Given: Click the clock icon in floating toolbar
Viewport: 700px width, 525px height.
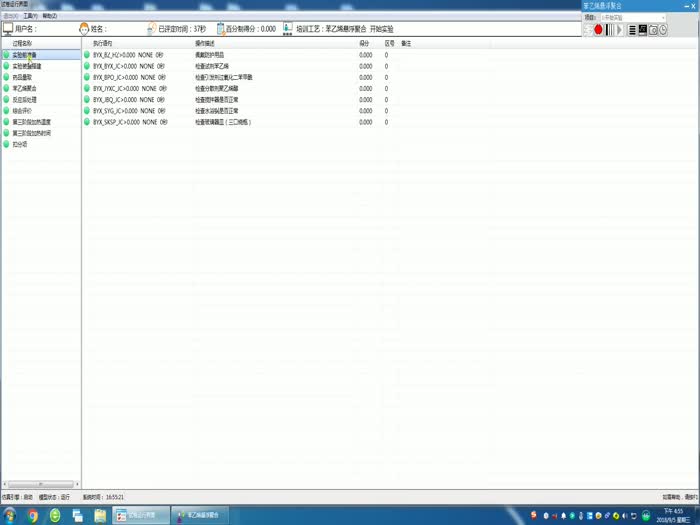Looking at the screenshot, I should click(x=663, y=30).
